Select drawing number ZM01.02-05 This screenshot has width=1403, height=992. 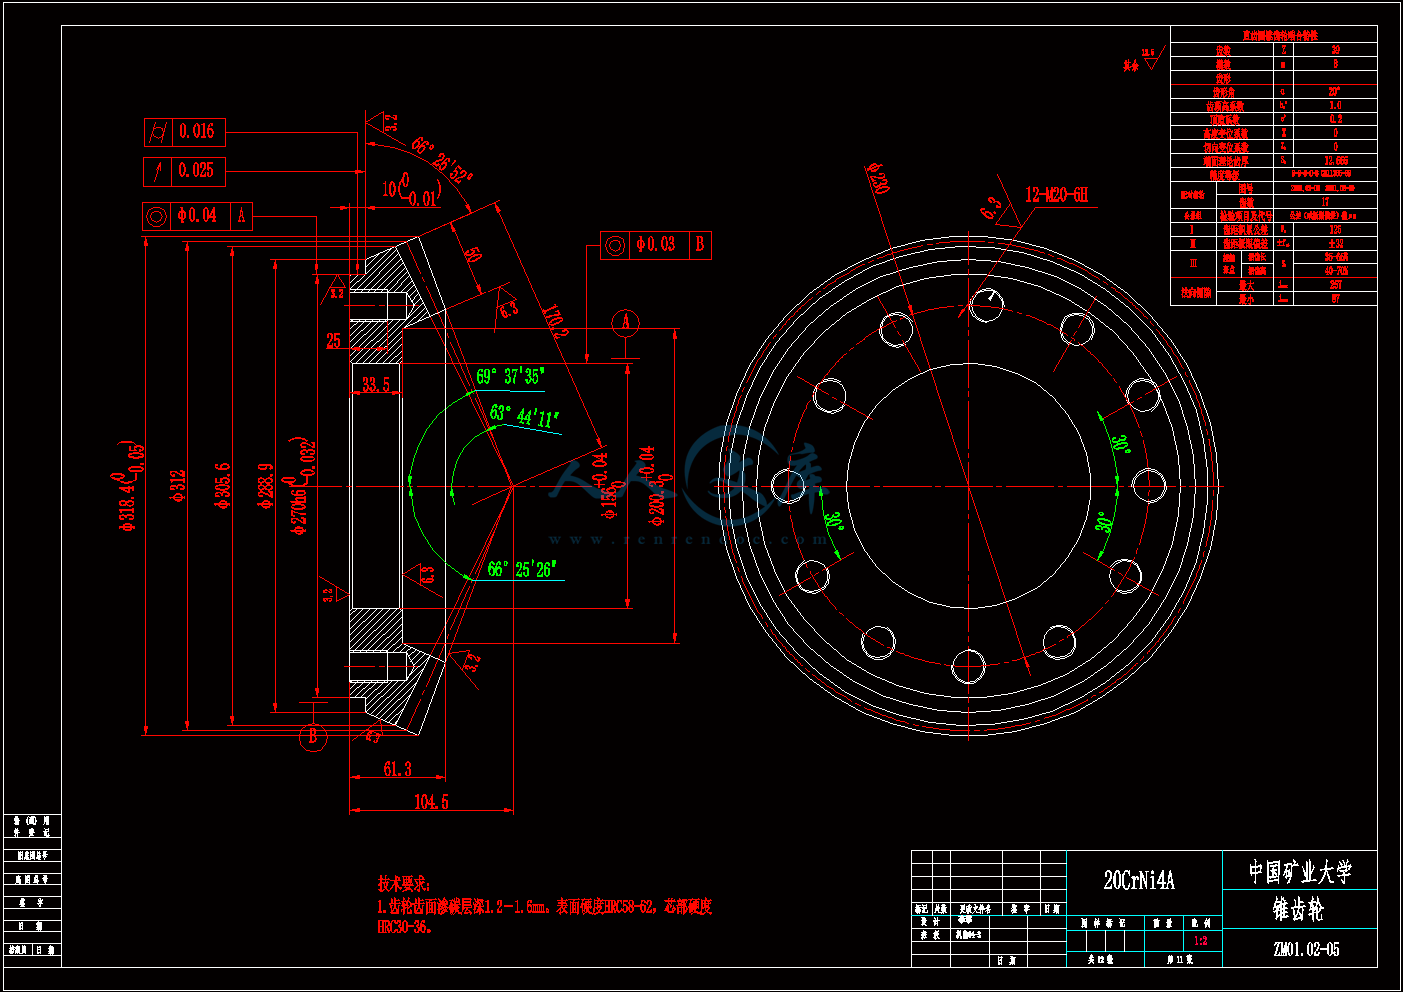[1306, 949]
